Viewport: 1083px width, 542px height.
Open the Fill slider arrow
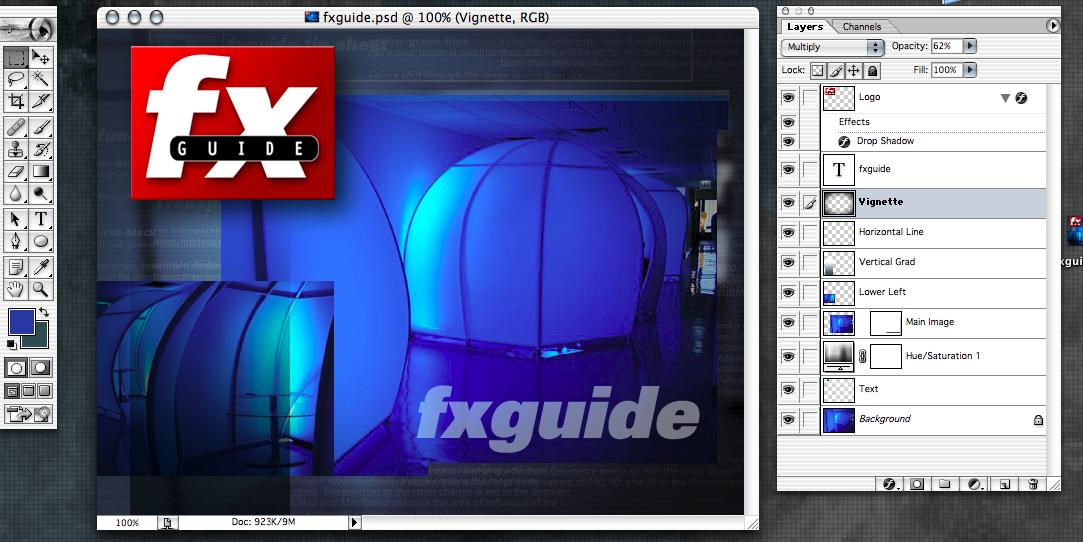pyautogui.click(x=970, y=70)
